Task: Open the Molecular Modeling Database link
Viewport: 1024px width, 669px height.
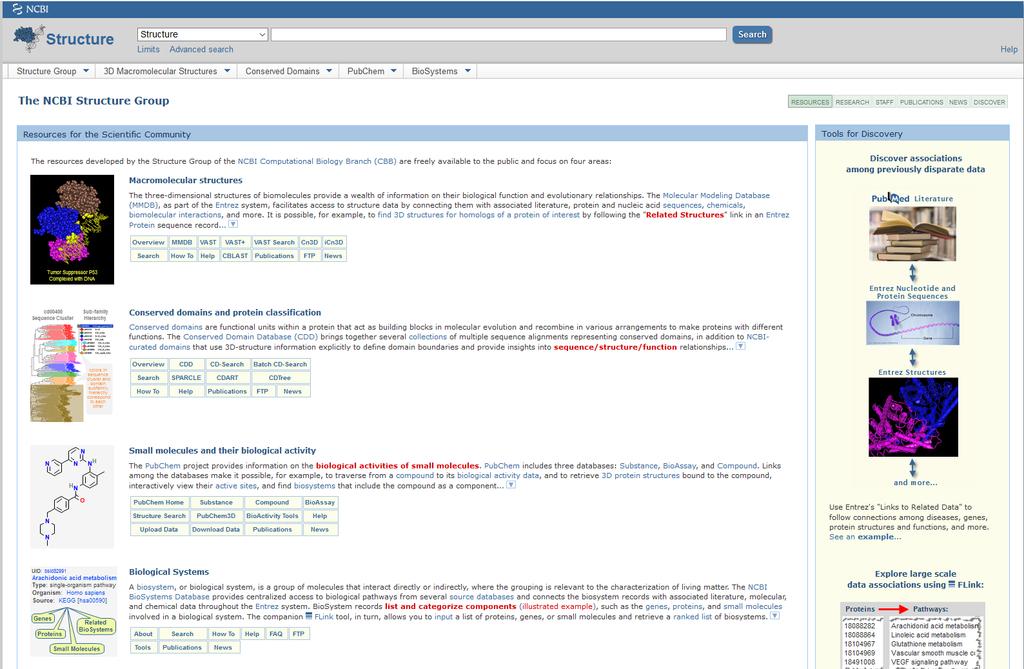Action: [x=716, y=195]
